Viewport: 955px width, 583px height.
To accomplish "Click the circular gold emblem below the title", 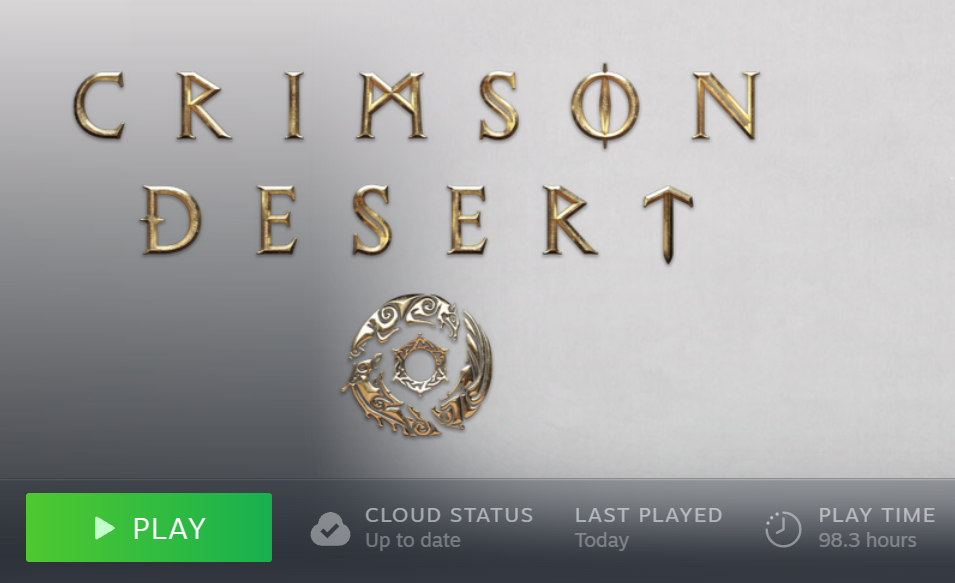I will tap(417, 364).
